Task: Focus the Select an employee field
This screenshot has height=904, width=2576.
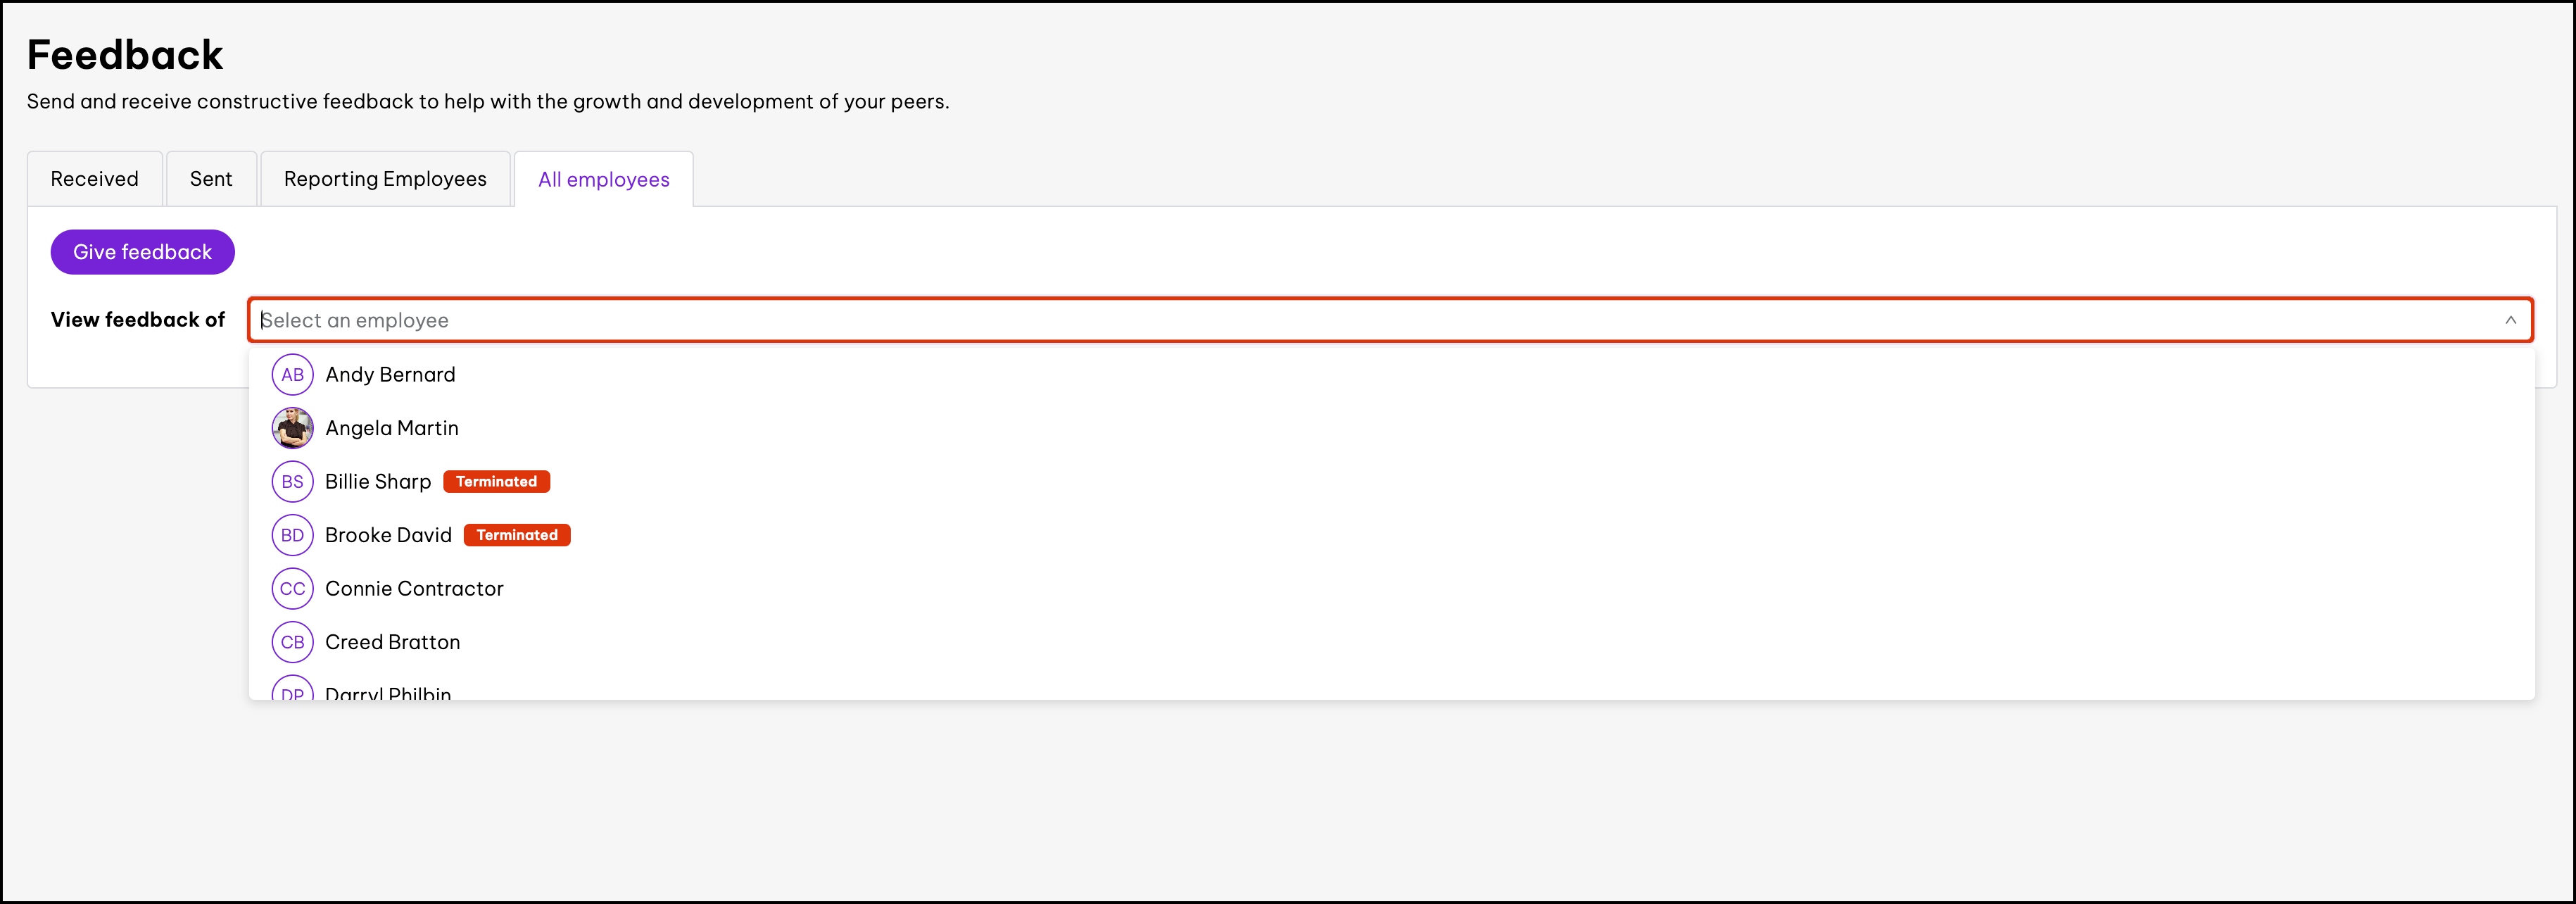Action: 1300,320
